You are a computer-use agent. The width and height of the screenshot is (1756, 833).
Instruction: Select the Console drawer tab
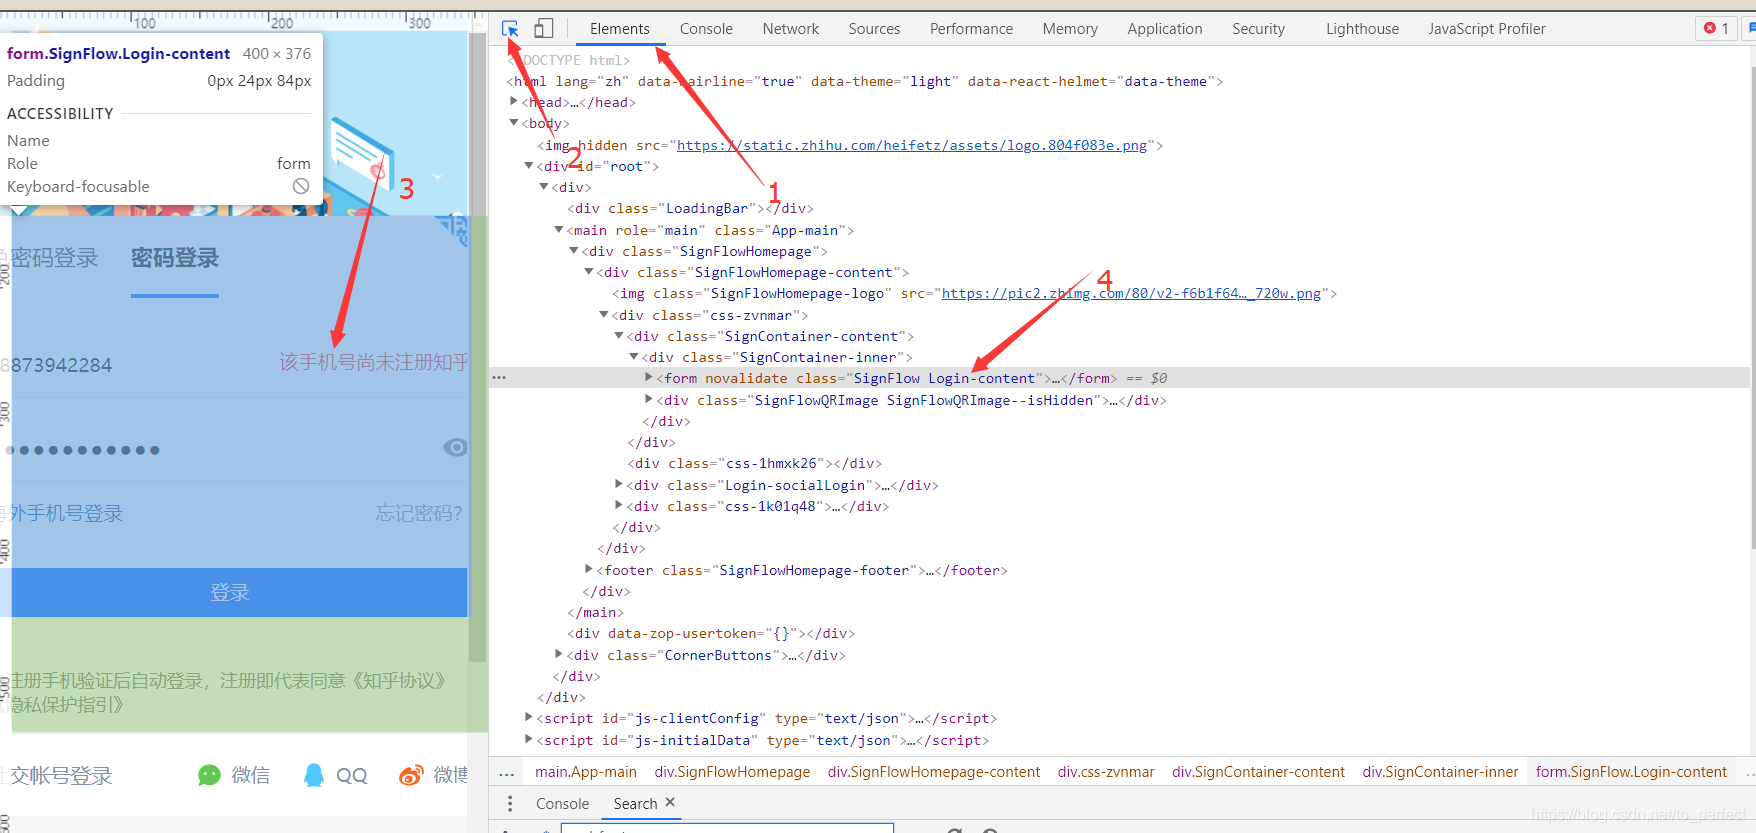tap(562, 804)
